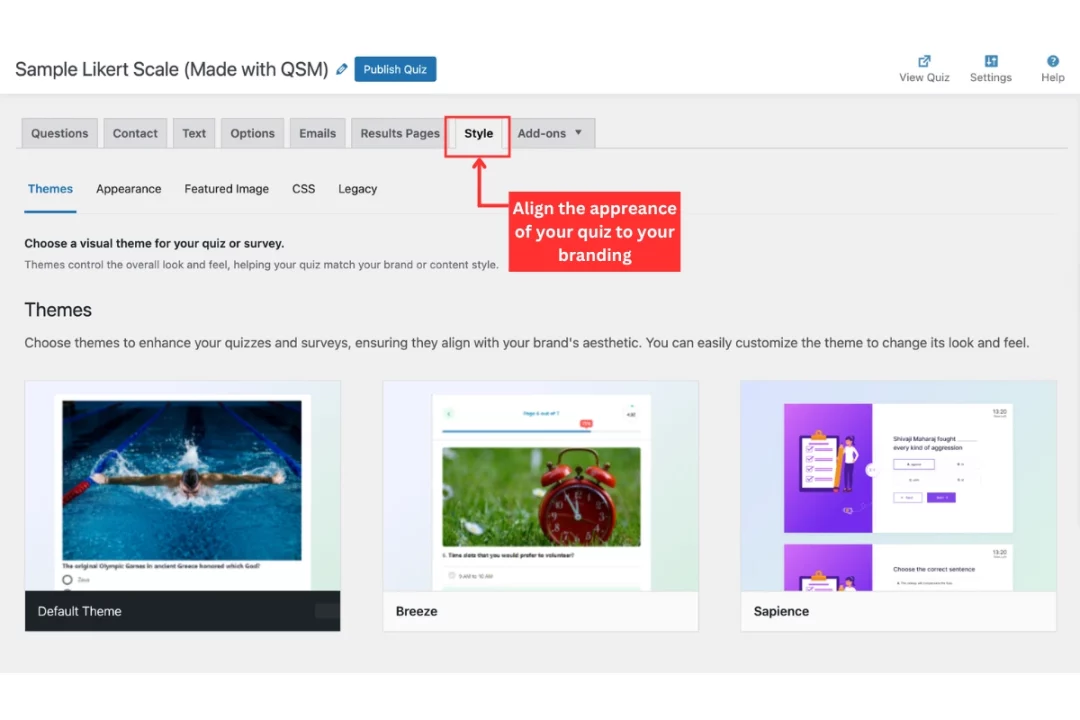
Task: Go to the Emails tab
Action: 317,132
